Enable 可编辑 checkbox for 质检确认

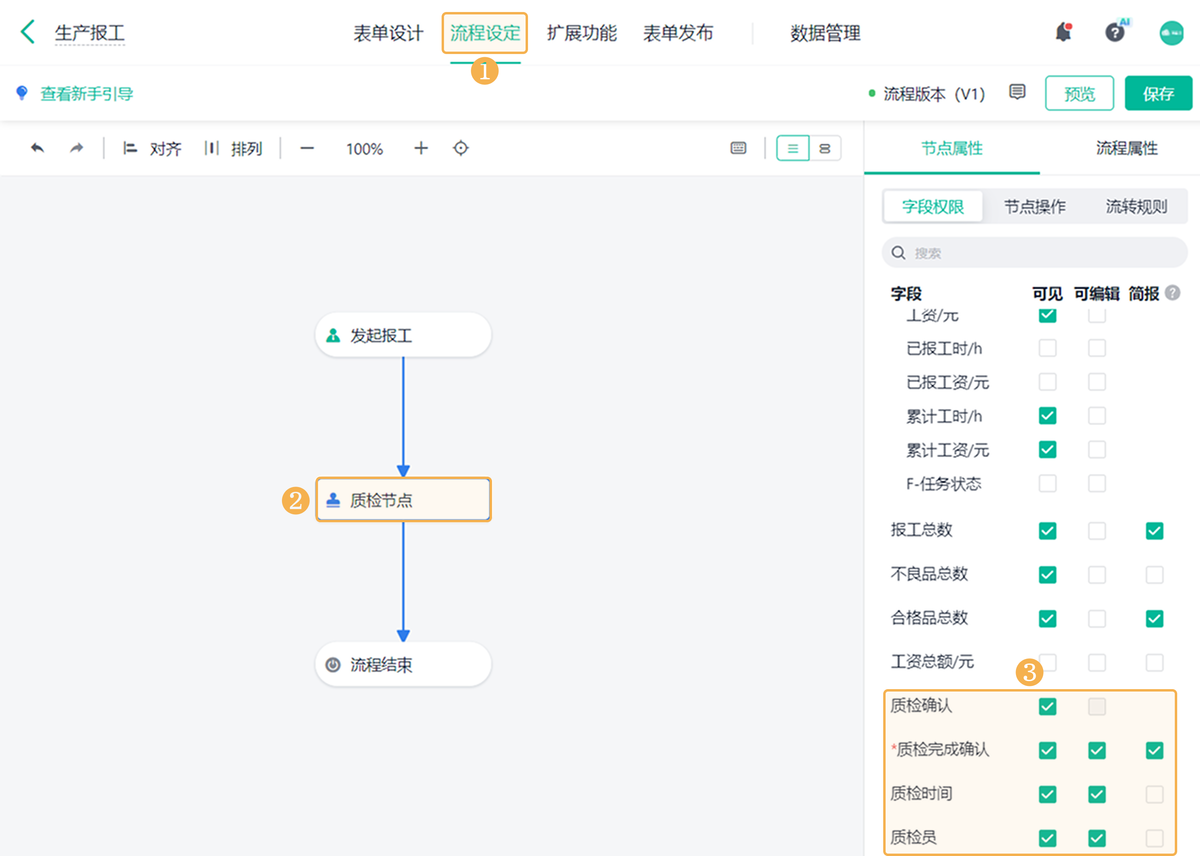click(x=1097, y=706)
